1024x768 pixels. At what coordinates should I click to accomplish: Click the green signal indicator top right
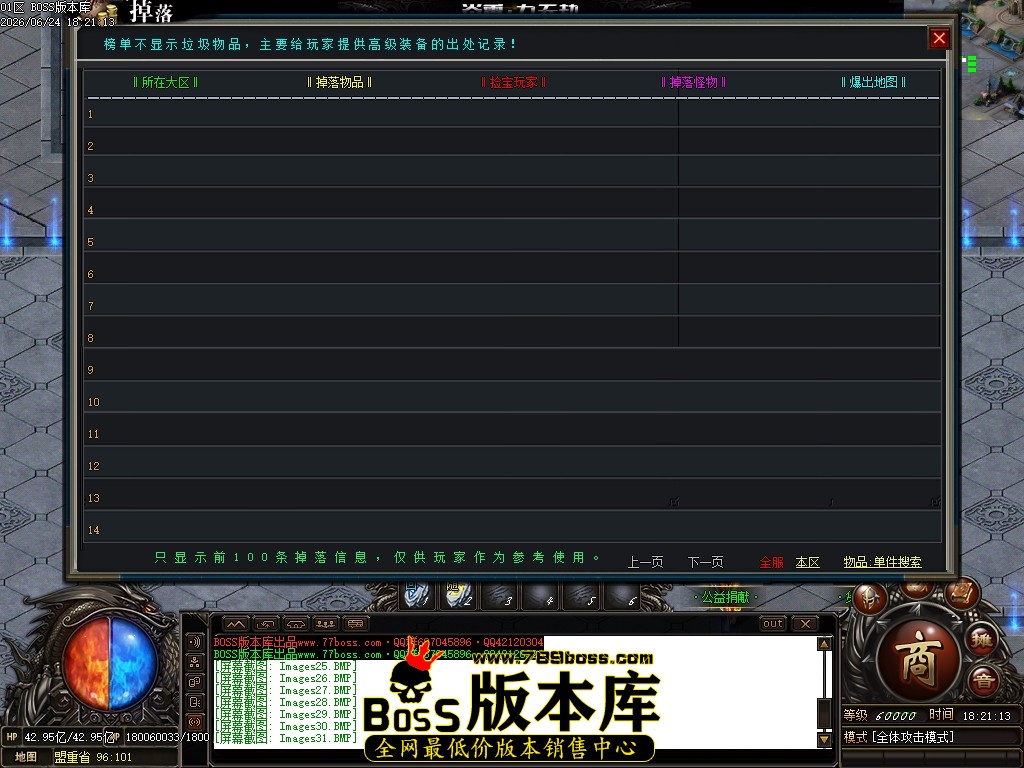click(972, 63)
